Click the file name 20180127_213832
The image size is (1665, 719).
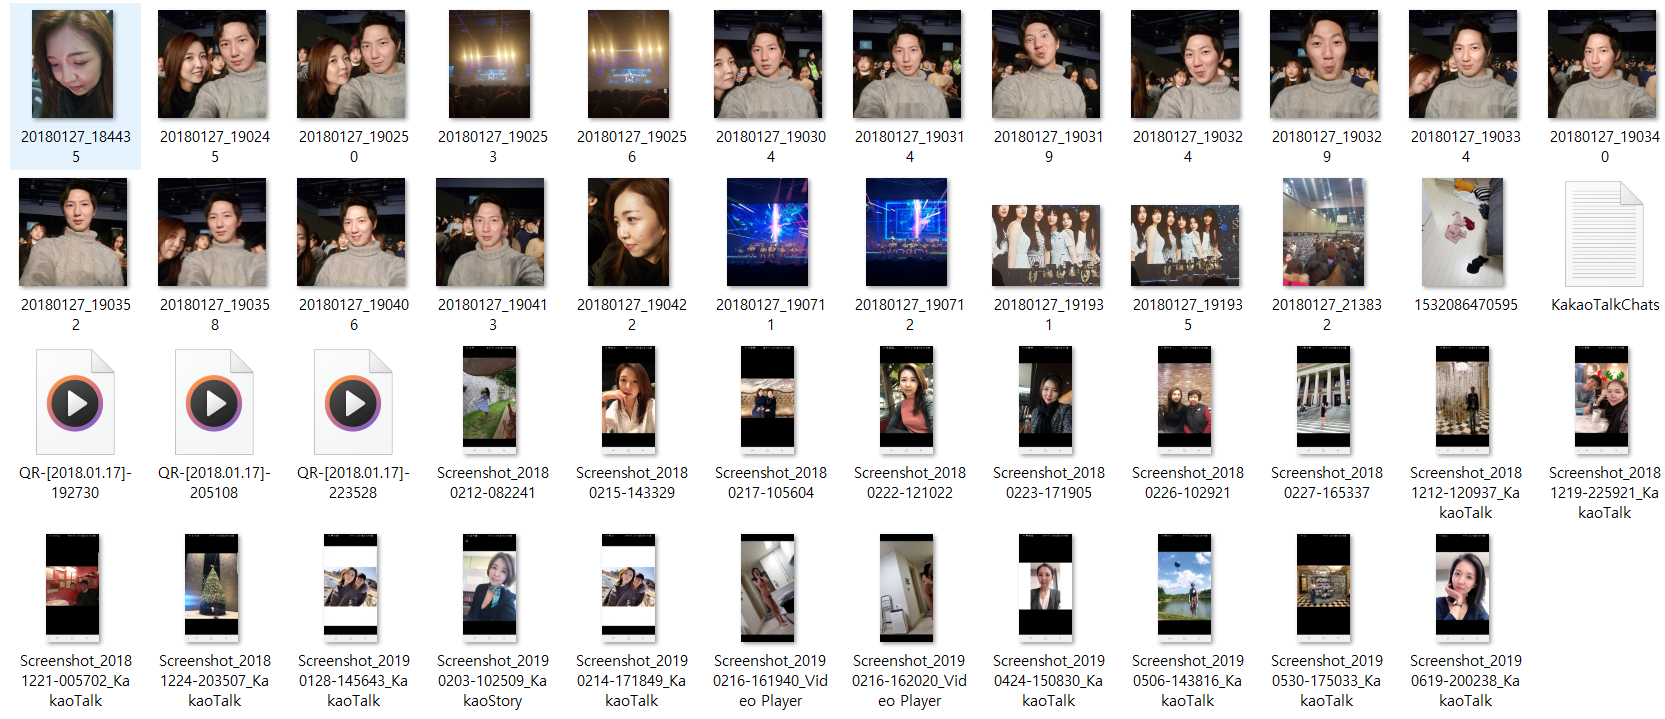(1326, 315)
